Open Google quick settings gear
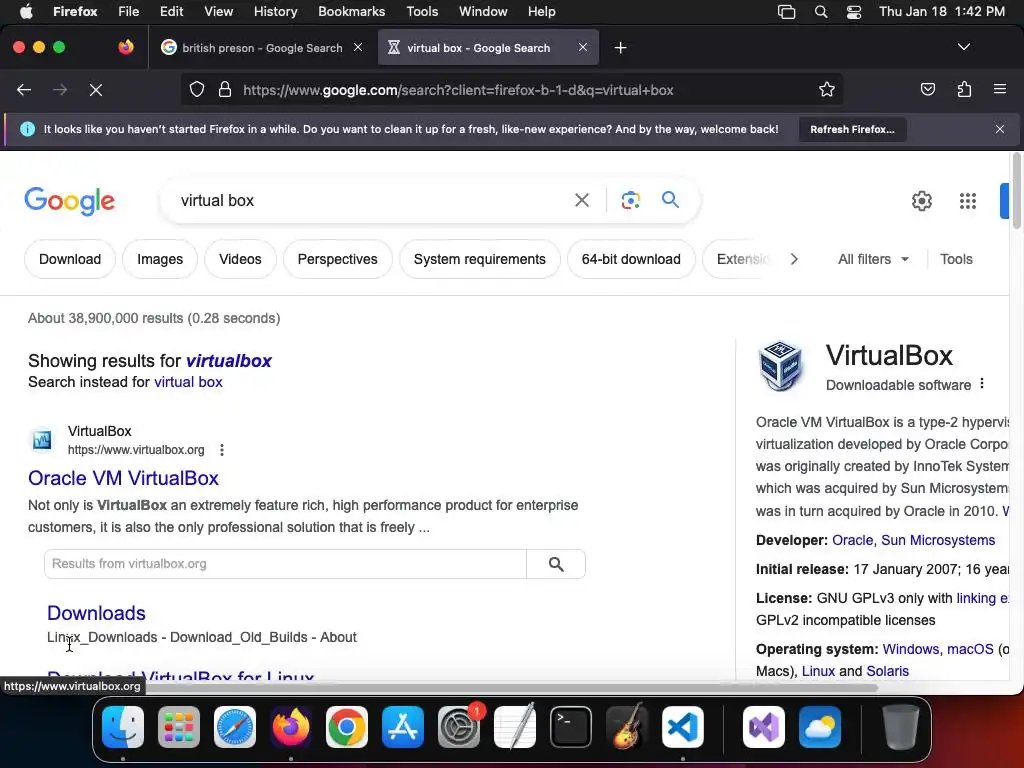 (x=921, y=201)
